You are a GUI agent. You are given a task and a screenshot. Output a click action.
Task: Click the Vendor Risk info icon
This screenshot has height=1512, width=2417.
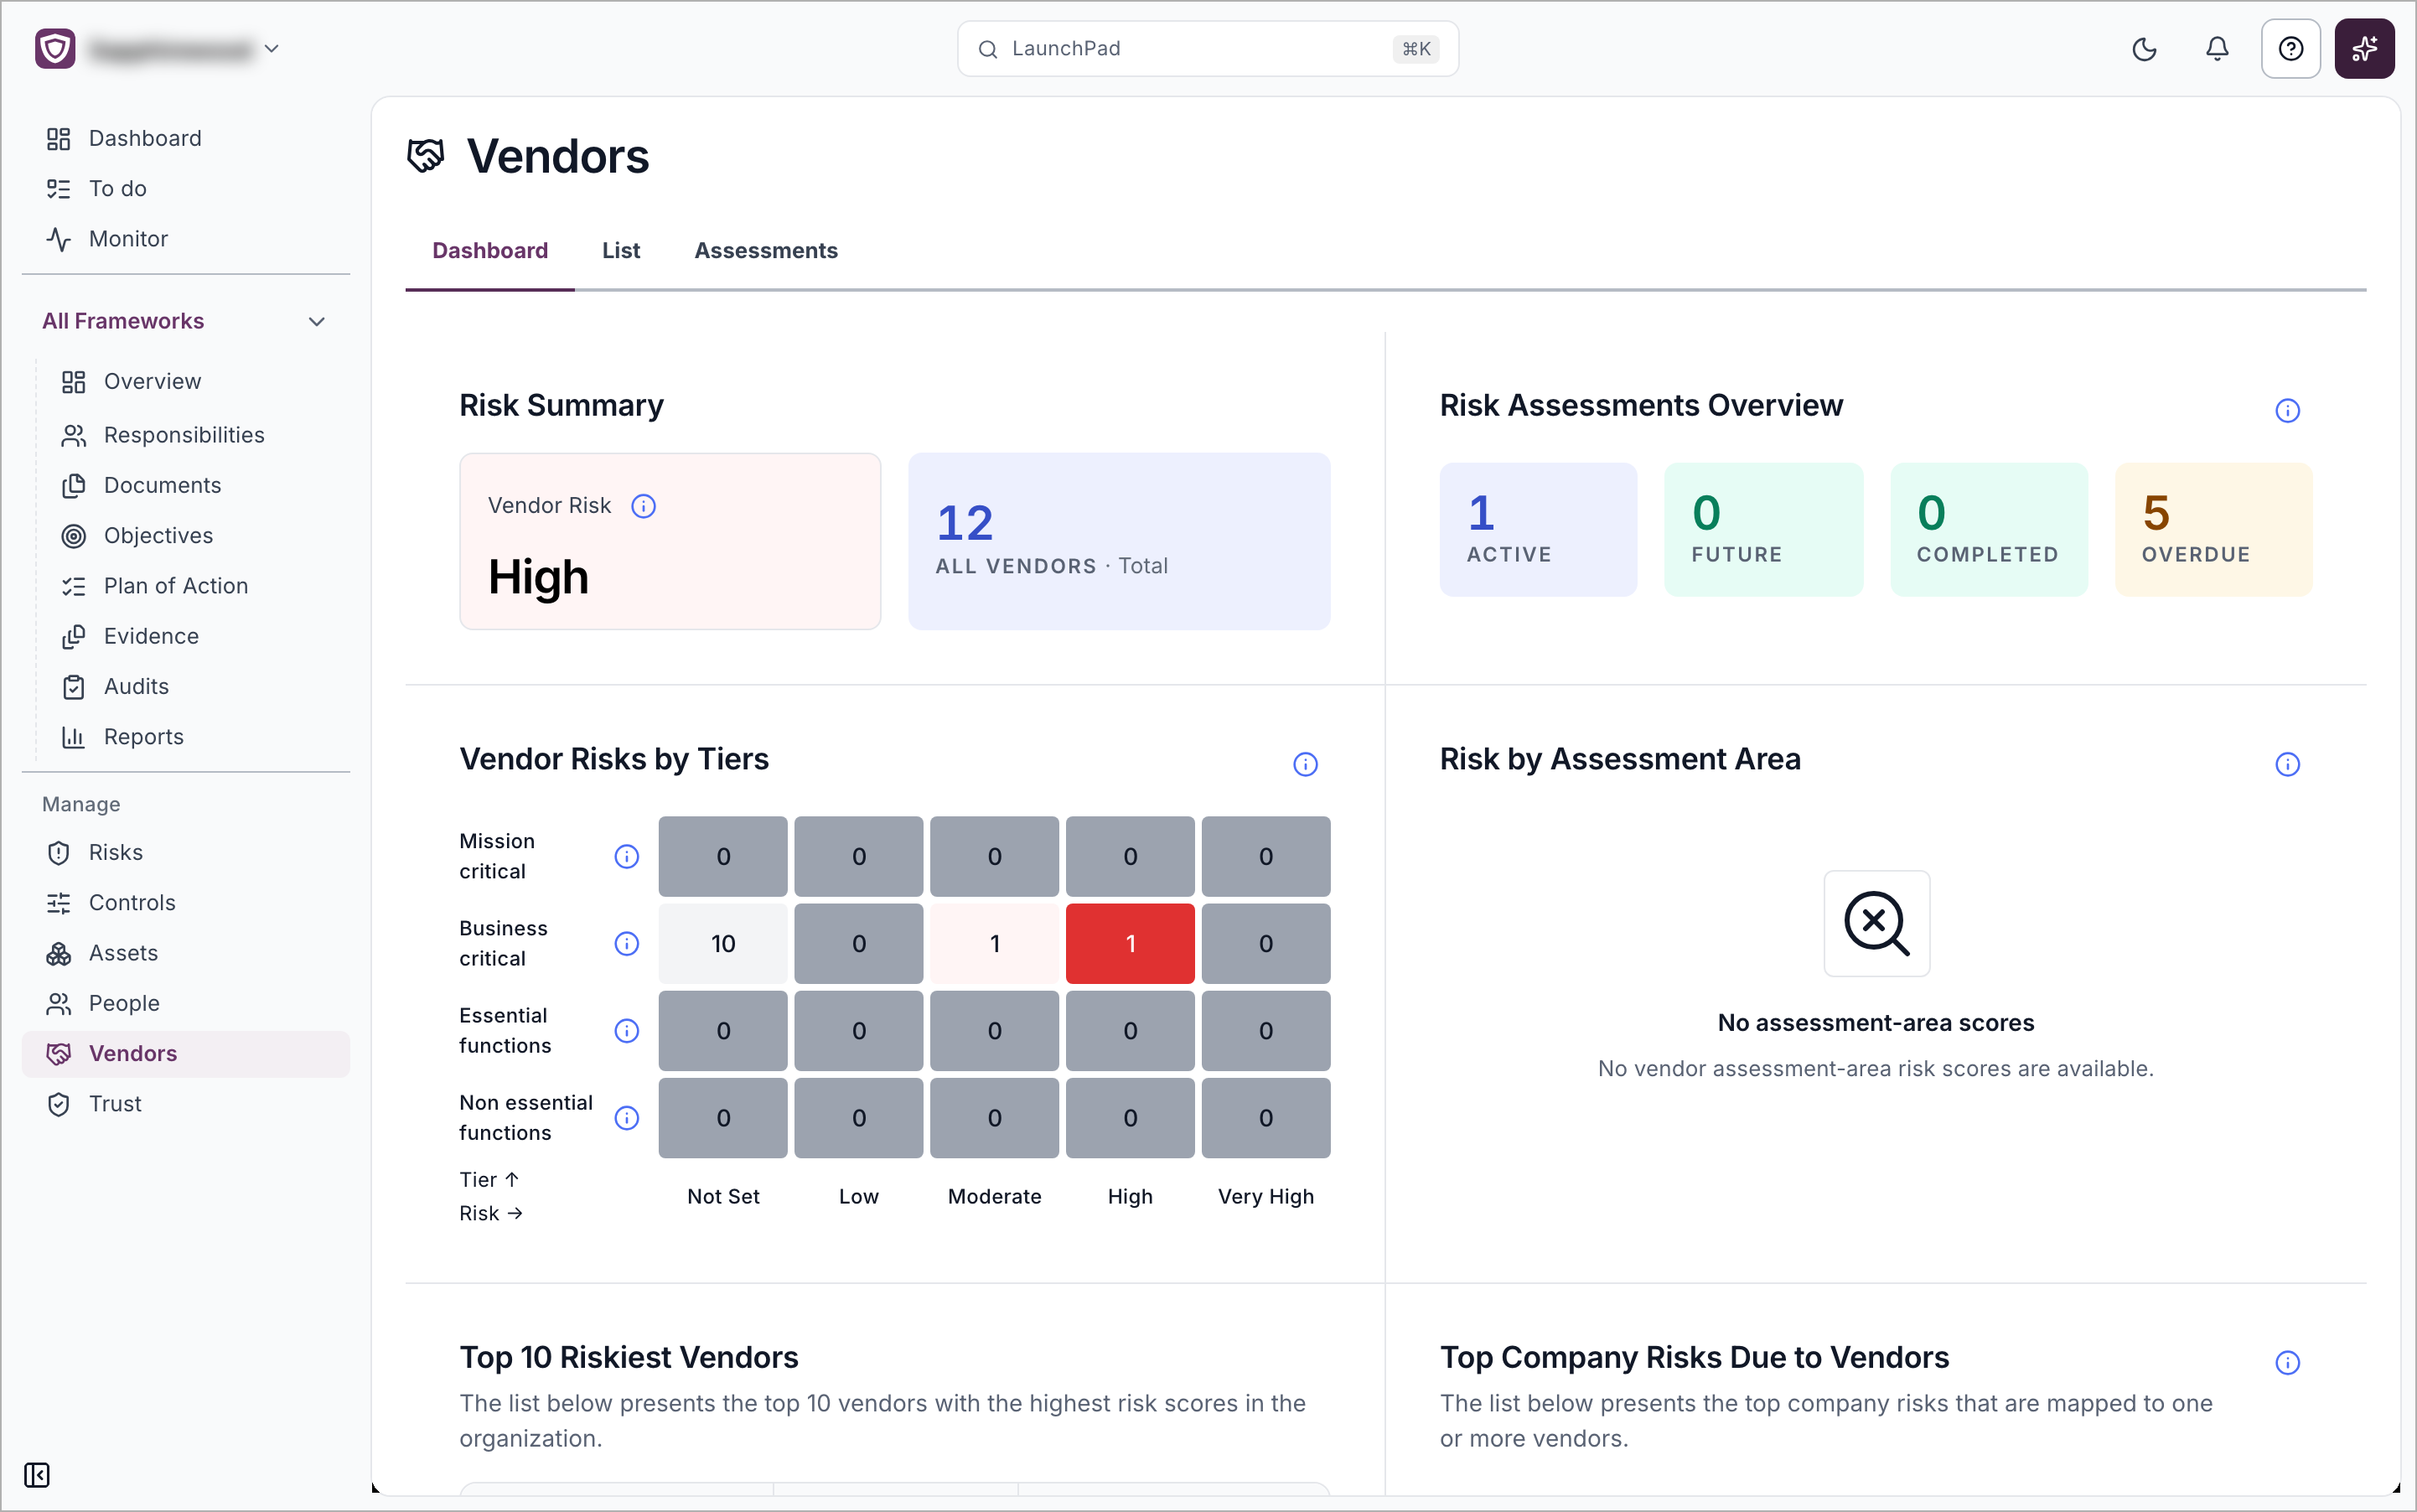pos(644,506)
